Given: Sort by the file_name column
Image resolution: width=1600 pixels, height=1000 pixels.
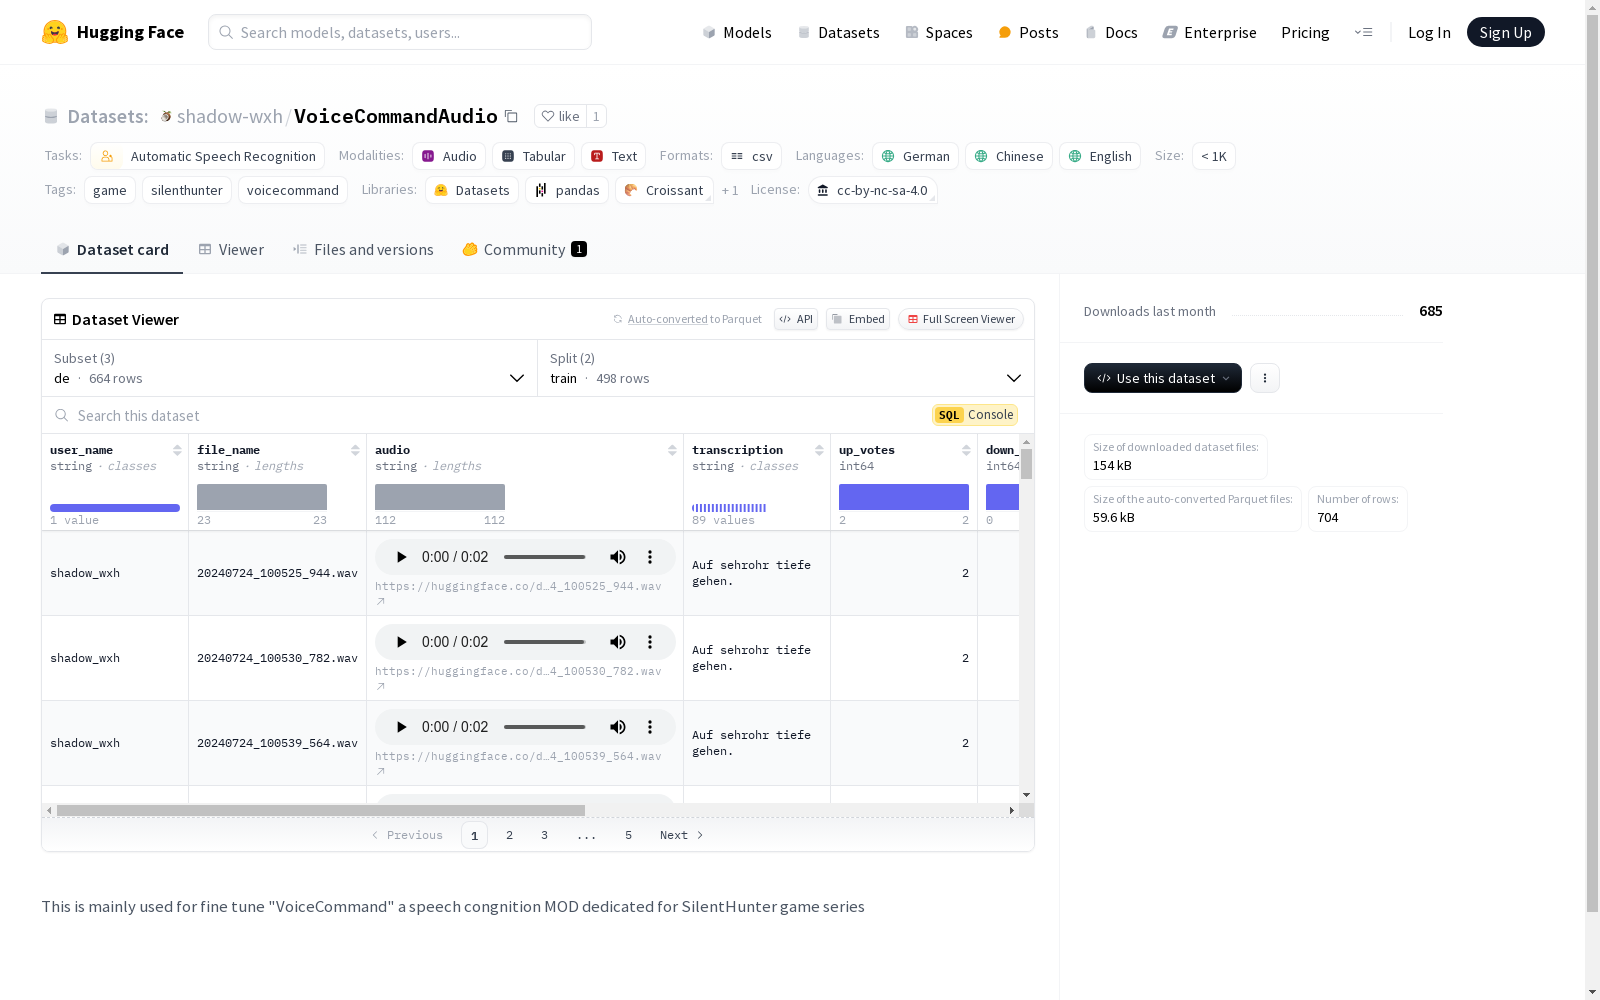Looking at the screenshot, I should point(355,450).
